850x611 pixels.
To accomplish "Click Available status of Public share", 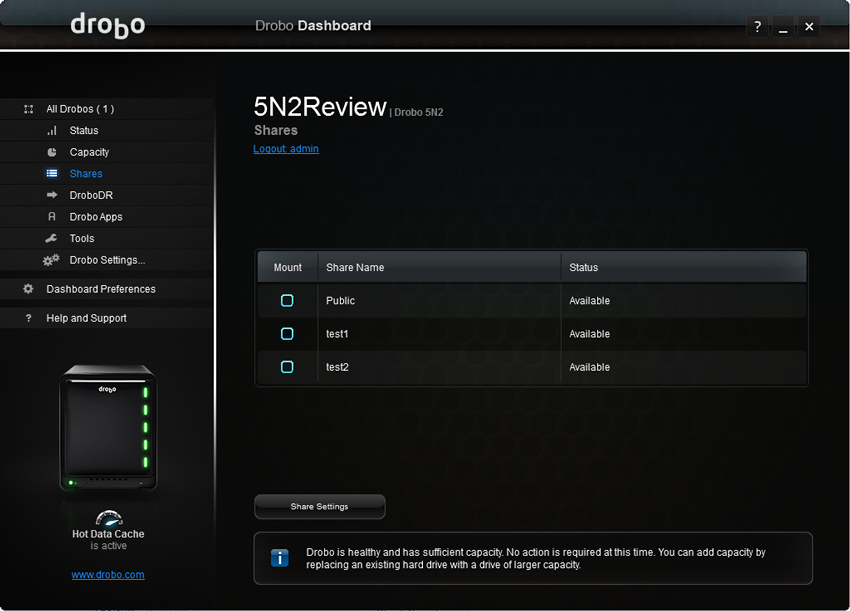I will (589, 301).
